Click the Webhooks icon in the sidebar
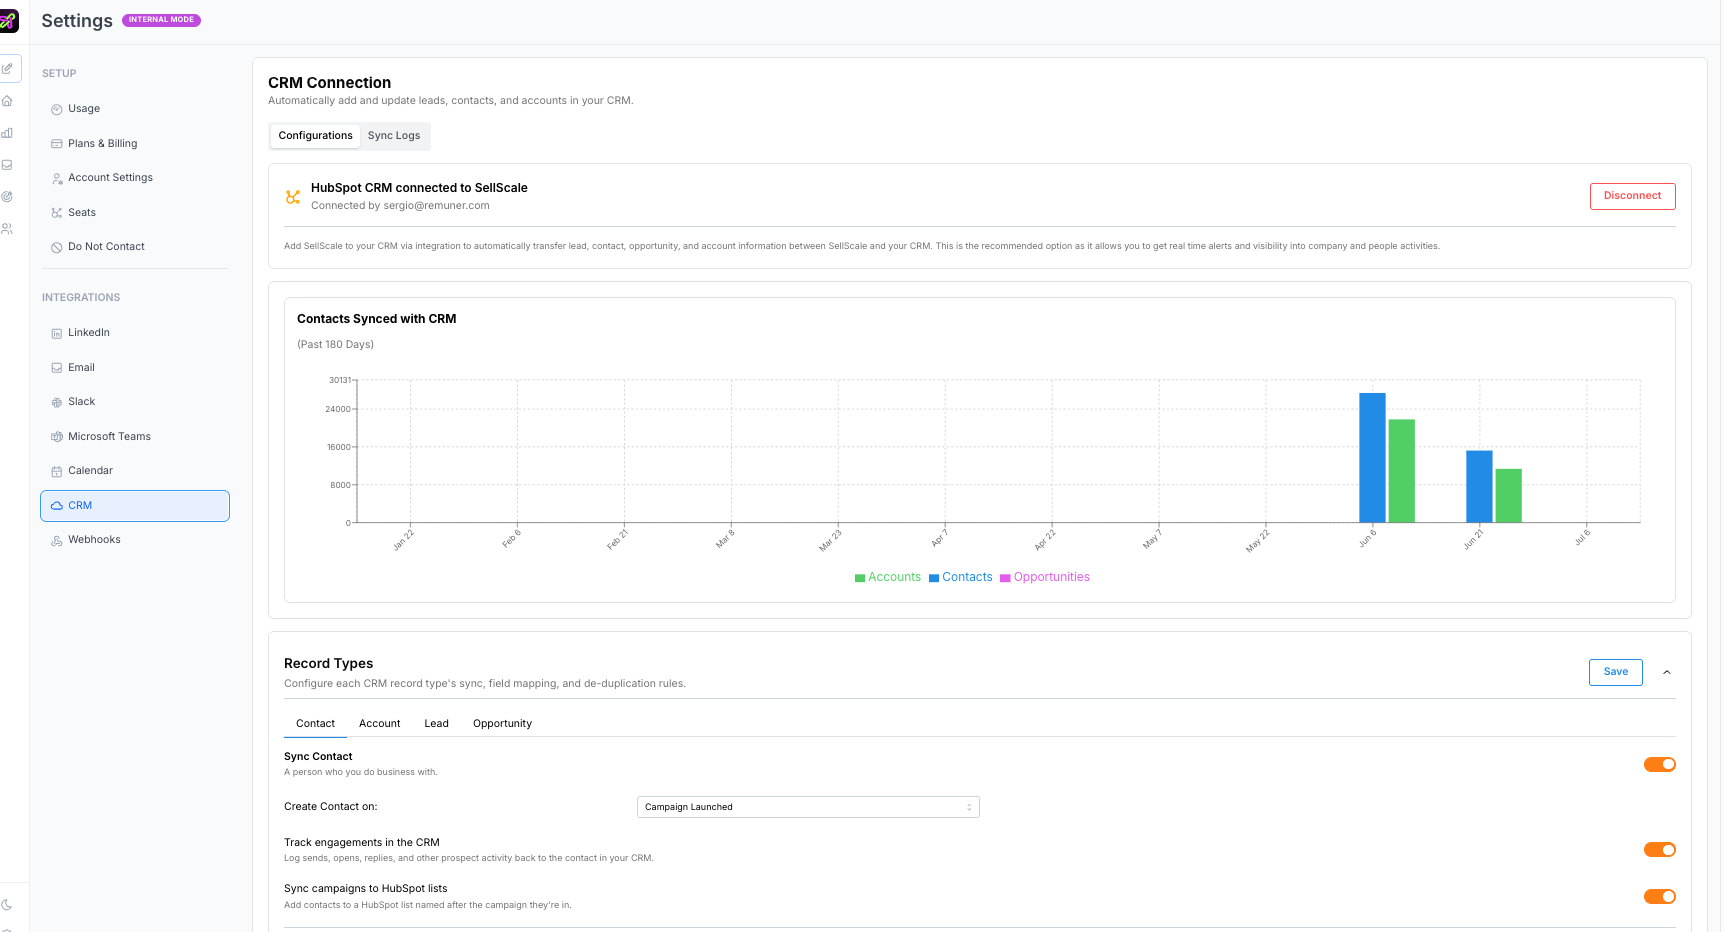The image size is (1724, 932). 57,540
